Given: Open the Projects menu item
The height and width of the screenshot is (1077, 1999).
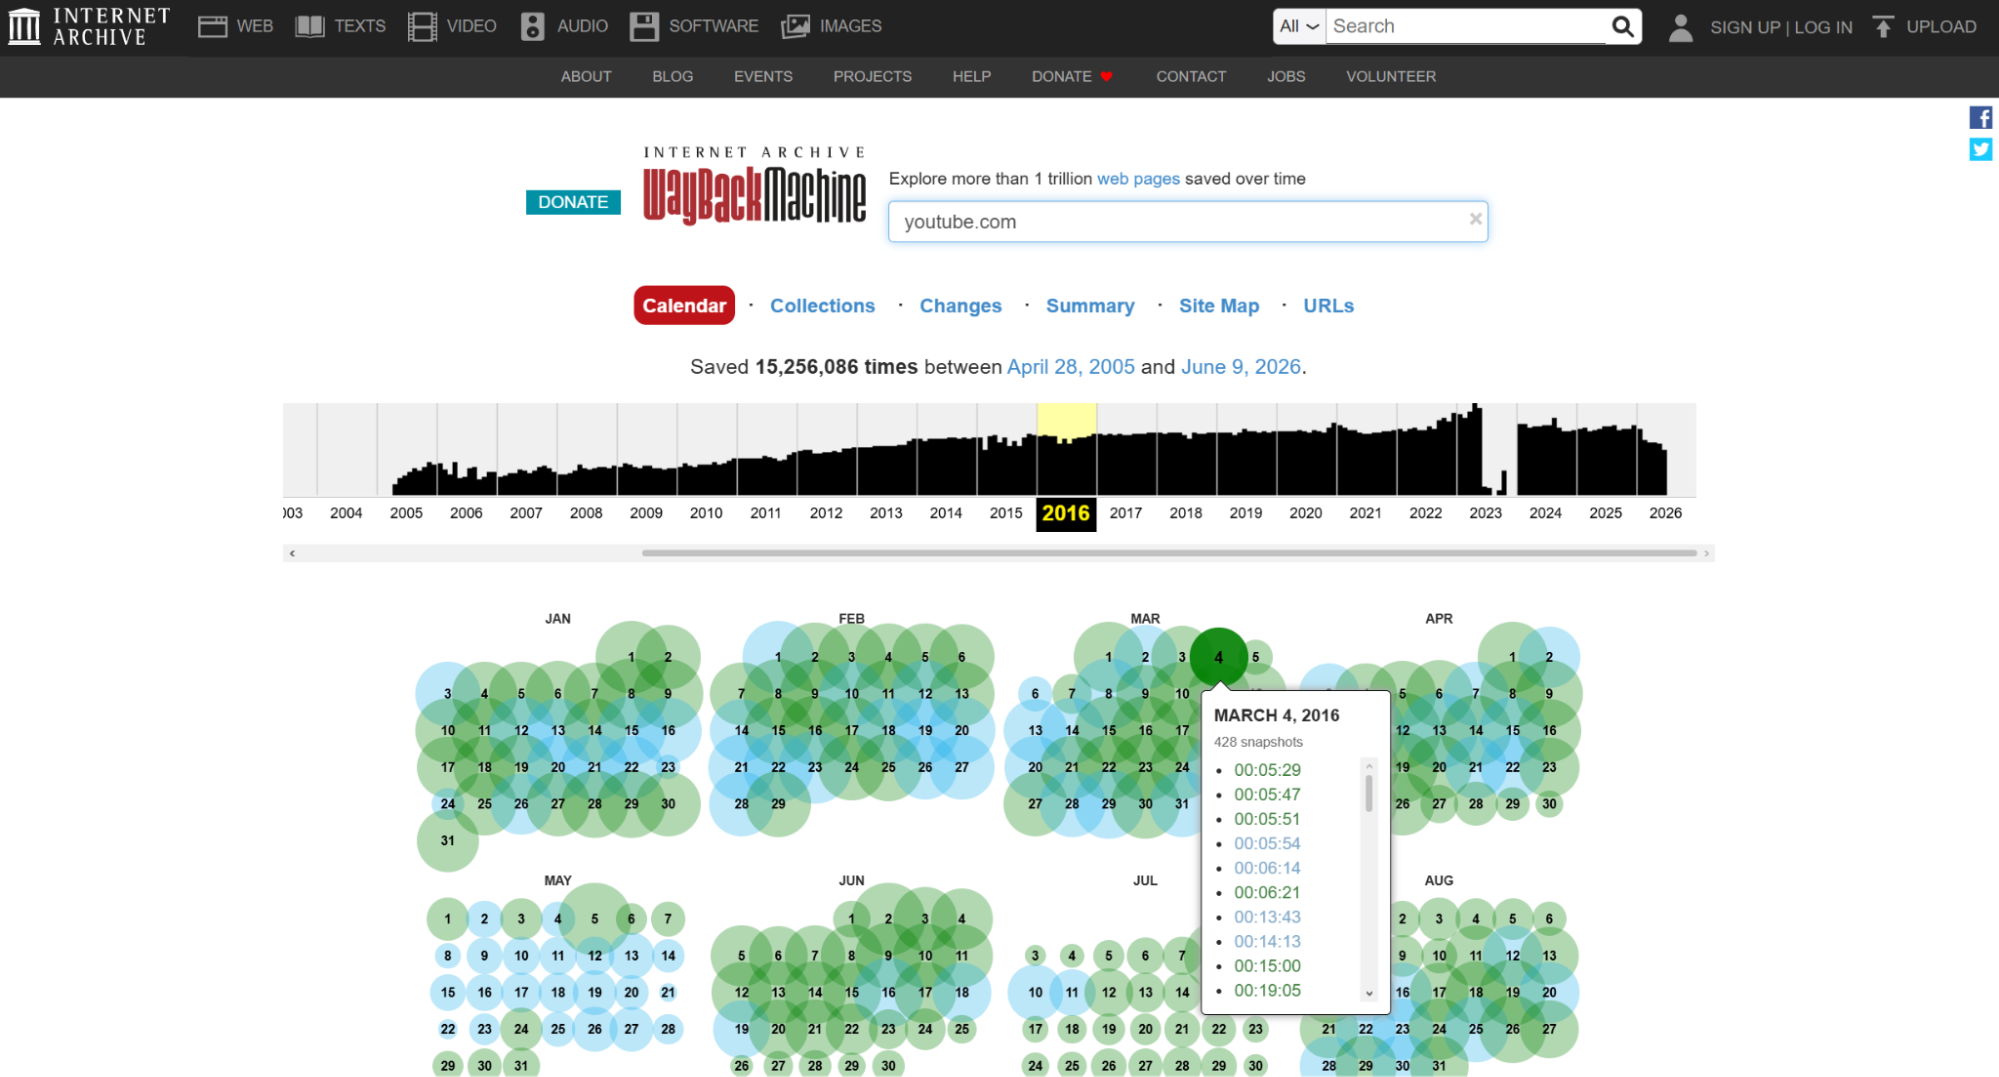Looking at the screenshot, I should pyautogui.click(x=872, y=76).
